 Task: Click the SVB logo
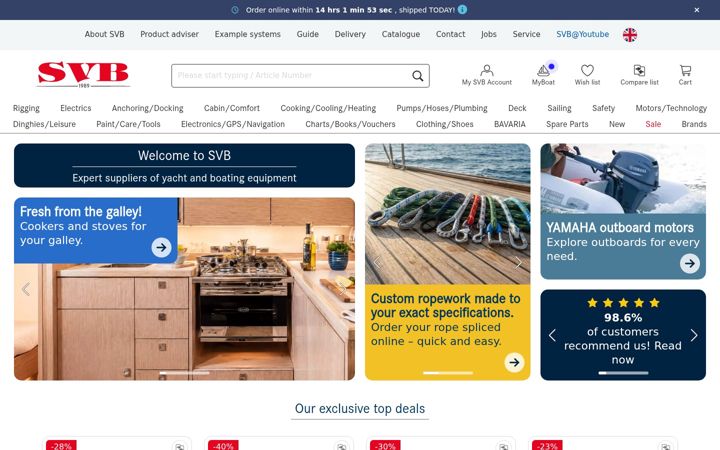coord(83,74)
